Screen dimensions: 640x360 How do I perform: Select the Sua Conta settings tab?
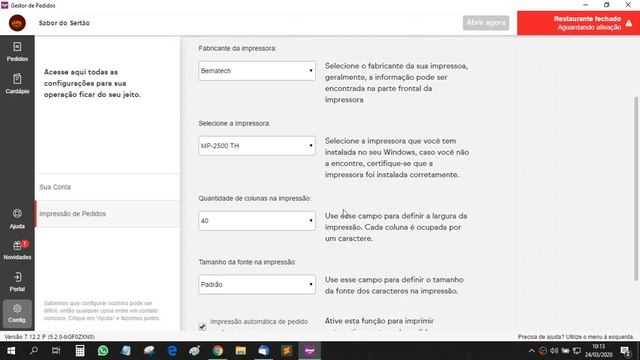click(x=108, y=187)
